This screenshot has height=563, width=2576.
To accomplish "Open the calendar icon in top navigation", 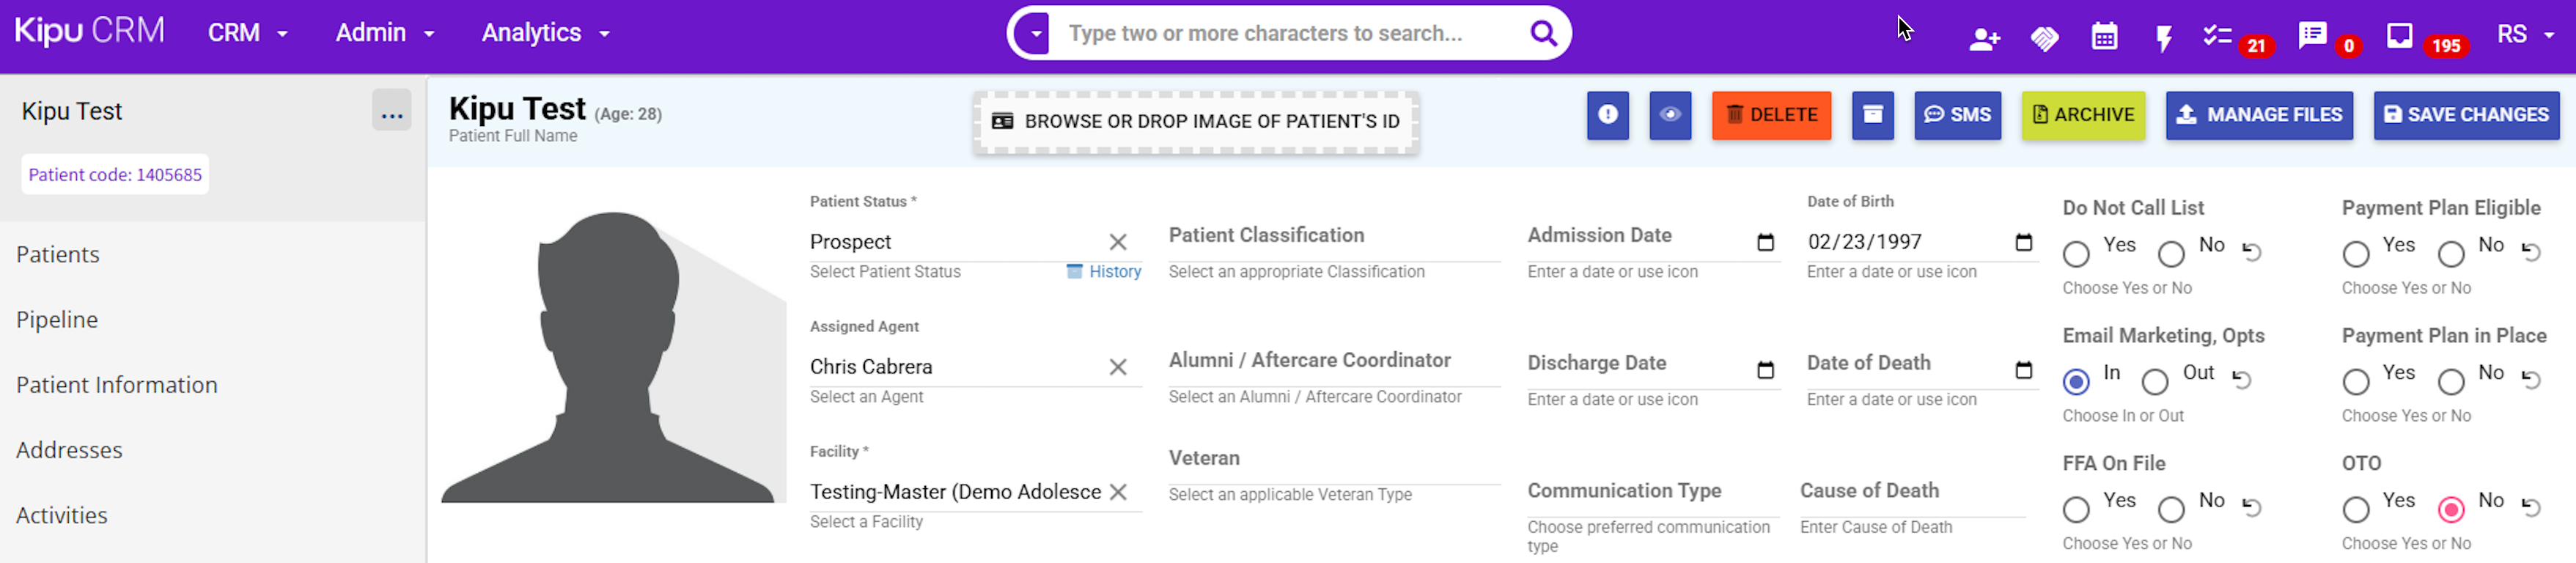I will [x=2104, y=37].
